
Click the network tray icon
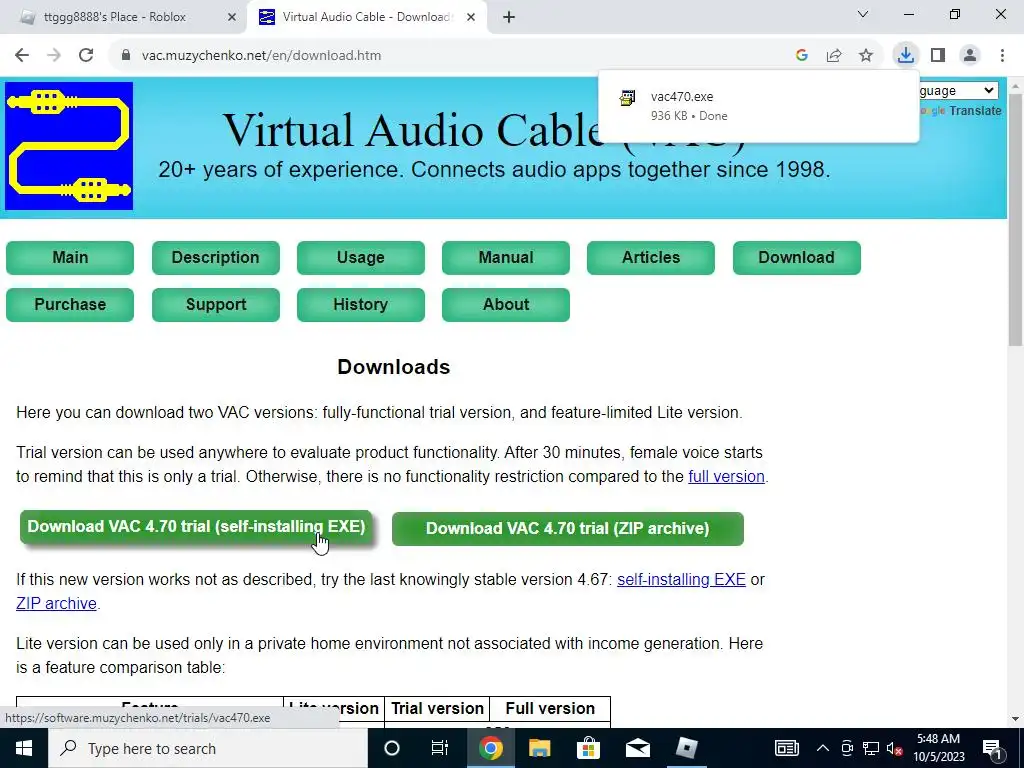(x=871, y=748)
